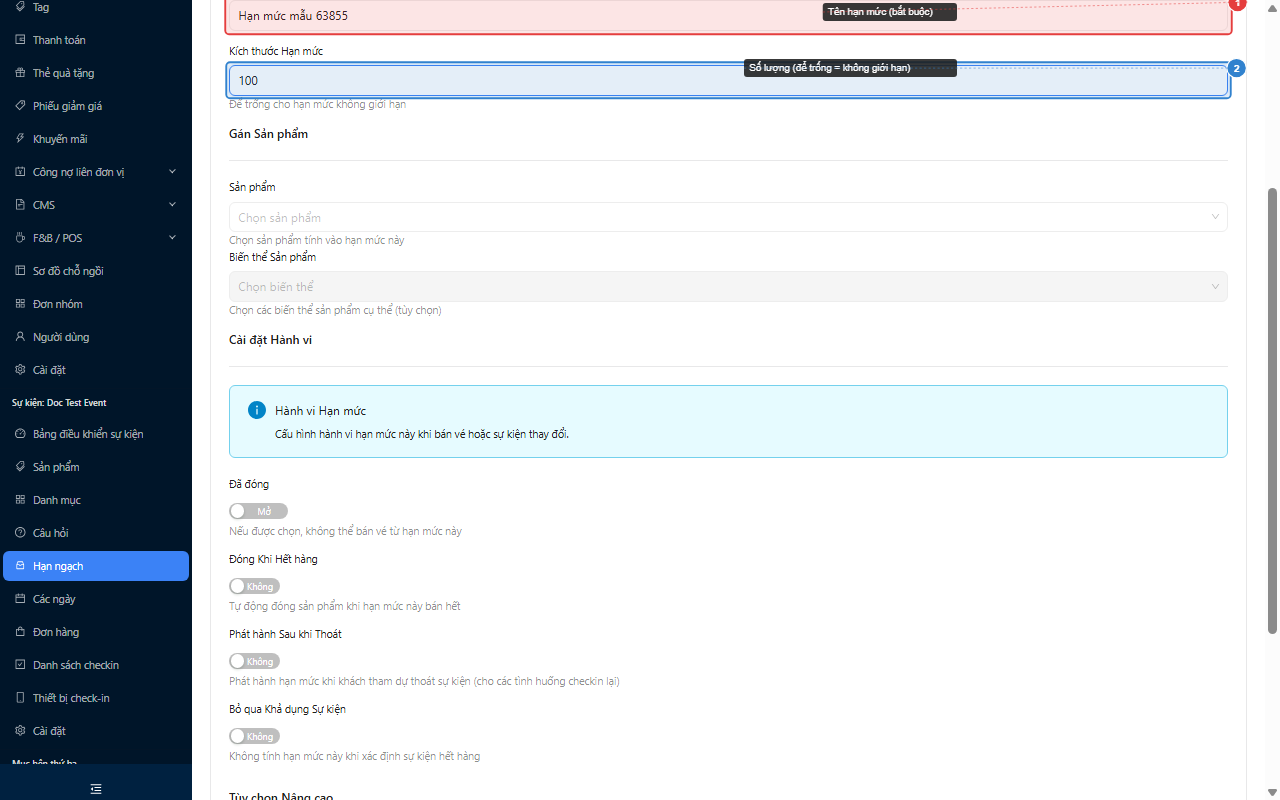
Task: Click the page vertical scrollbar
Action: click(x=1272, y=410)
